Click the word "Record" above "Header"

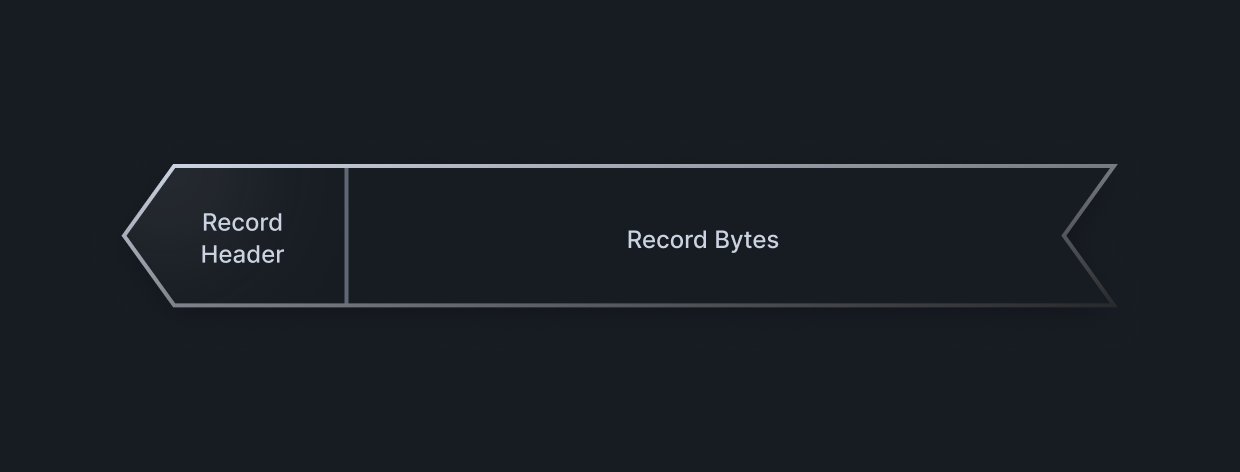pyautogui.click(x=242, y=222)
